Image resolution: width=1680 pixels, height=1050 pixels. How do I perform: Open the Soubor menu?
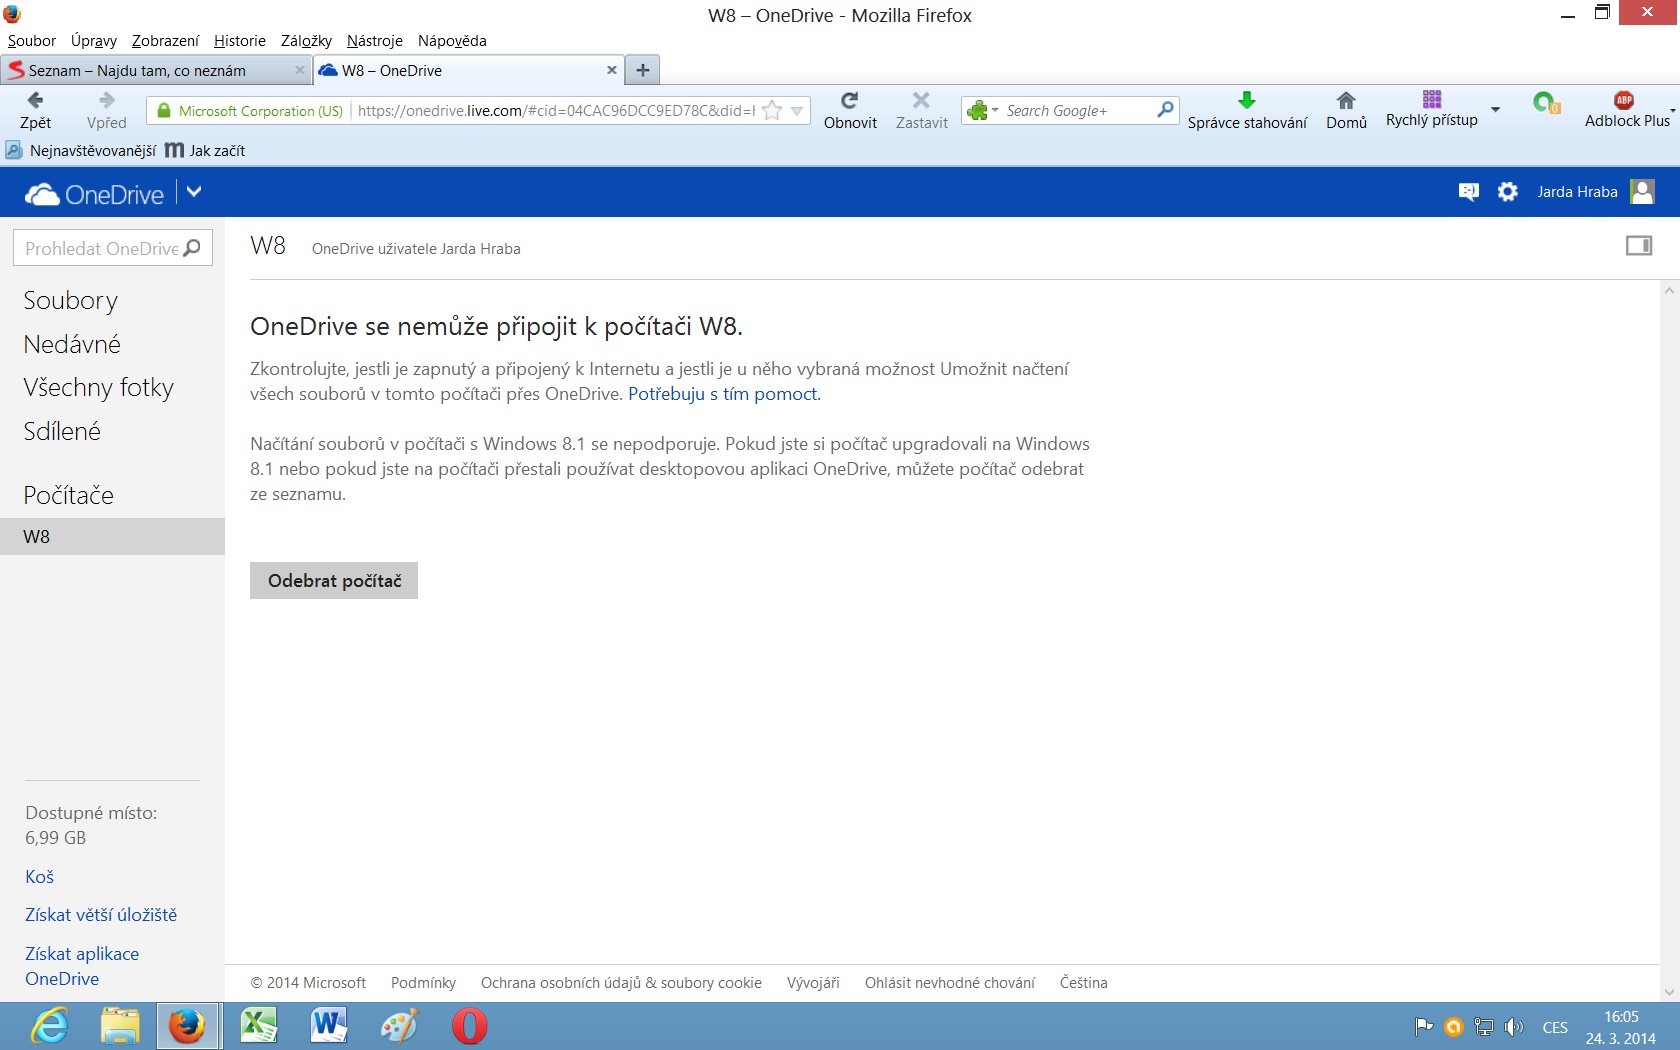click(32, 41)
